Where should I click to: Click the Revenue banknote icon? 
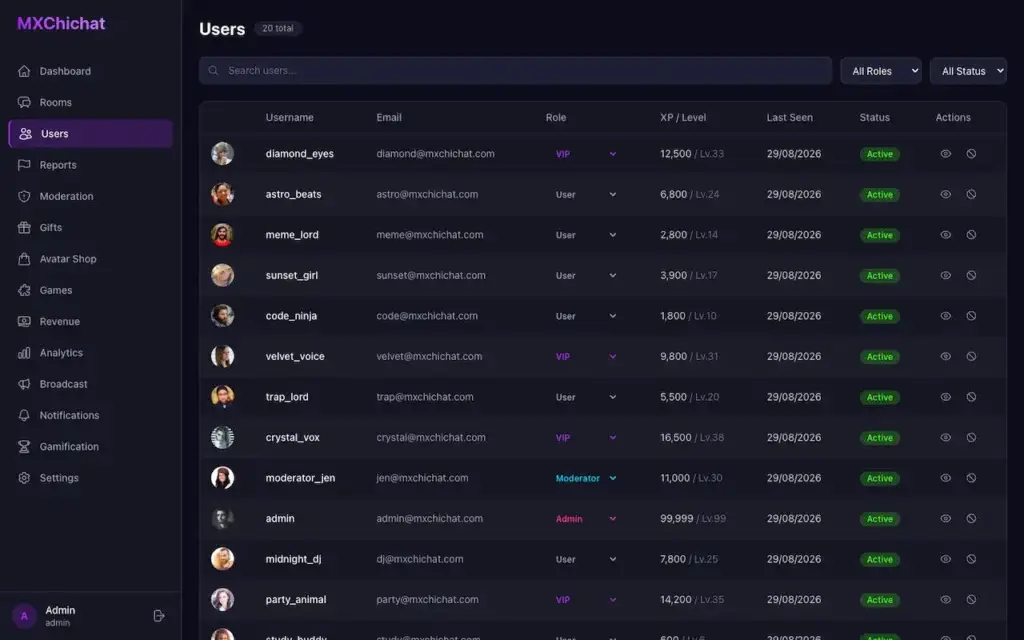click(24, 322)
